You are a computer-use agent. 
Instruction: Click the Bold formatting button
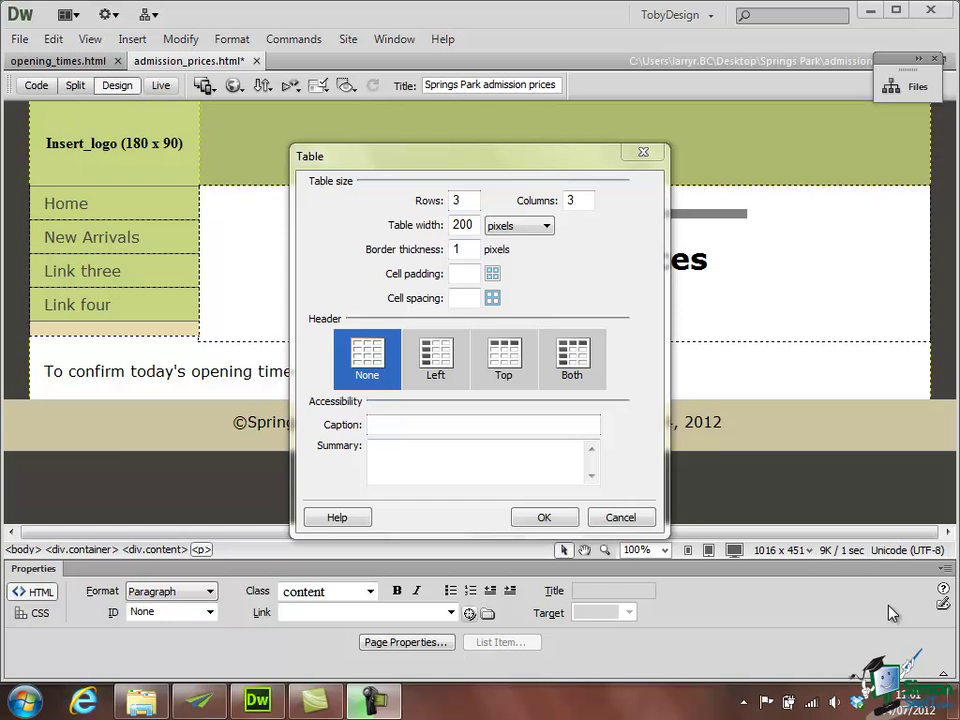point(397,590)
